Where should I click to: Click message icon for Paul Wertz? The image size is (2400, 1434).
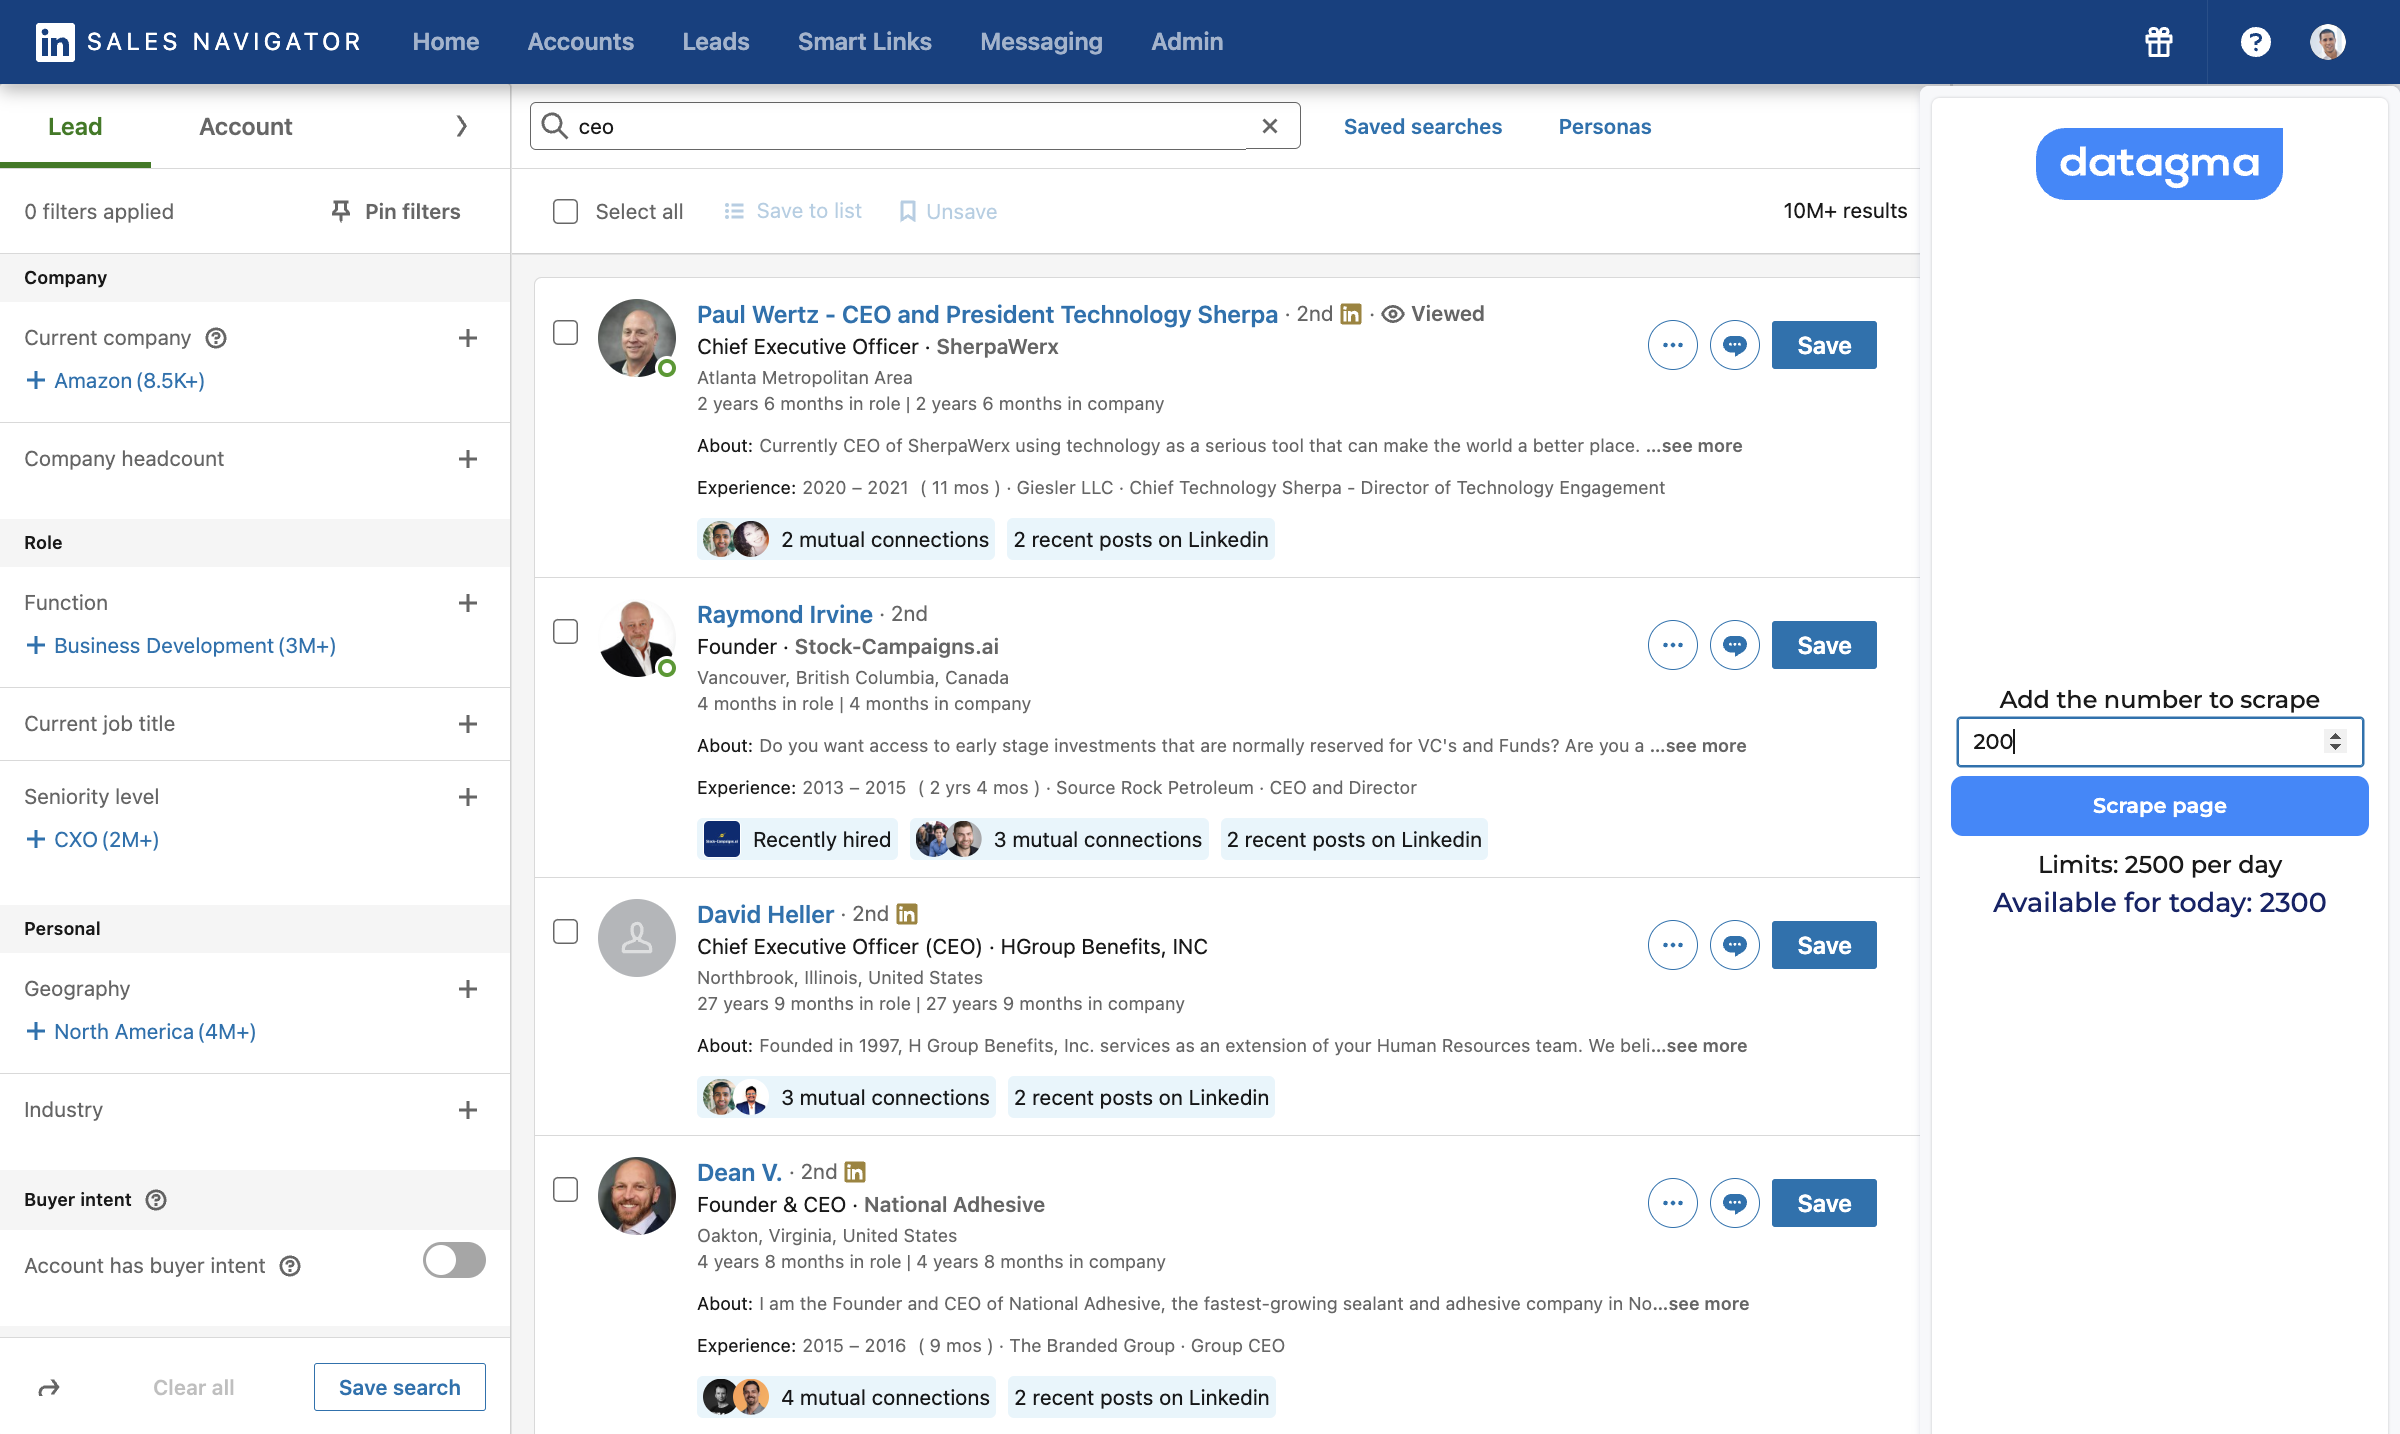pos(1734,345)
